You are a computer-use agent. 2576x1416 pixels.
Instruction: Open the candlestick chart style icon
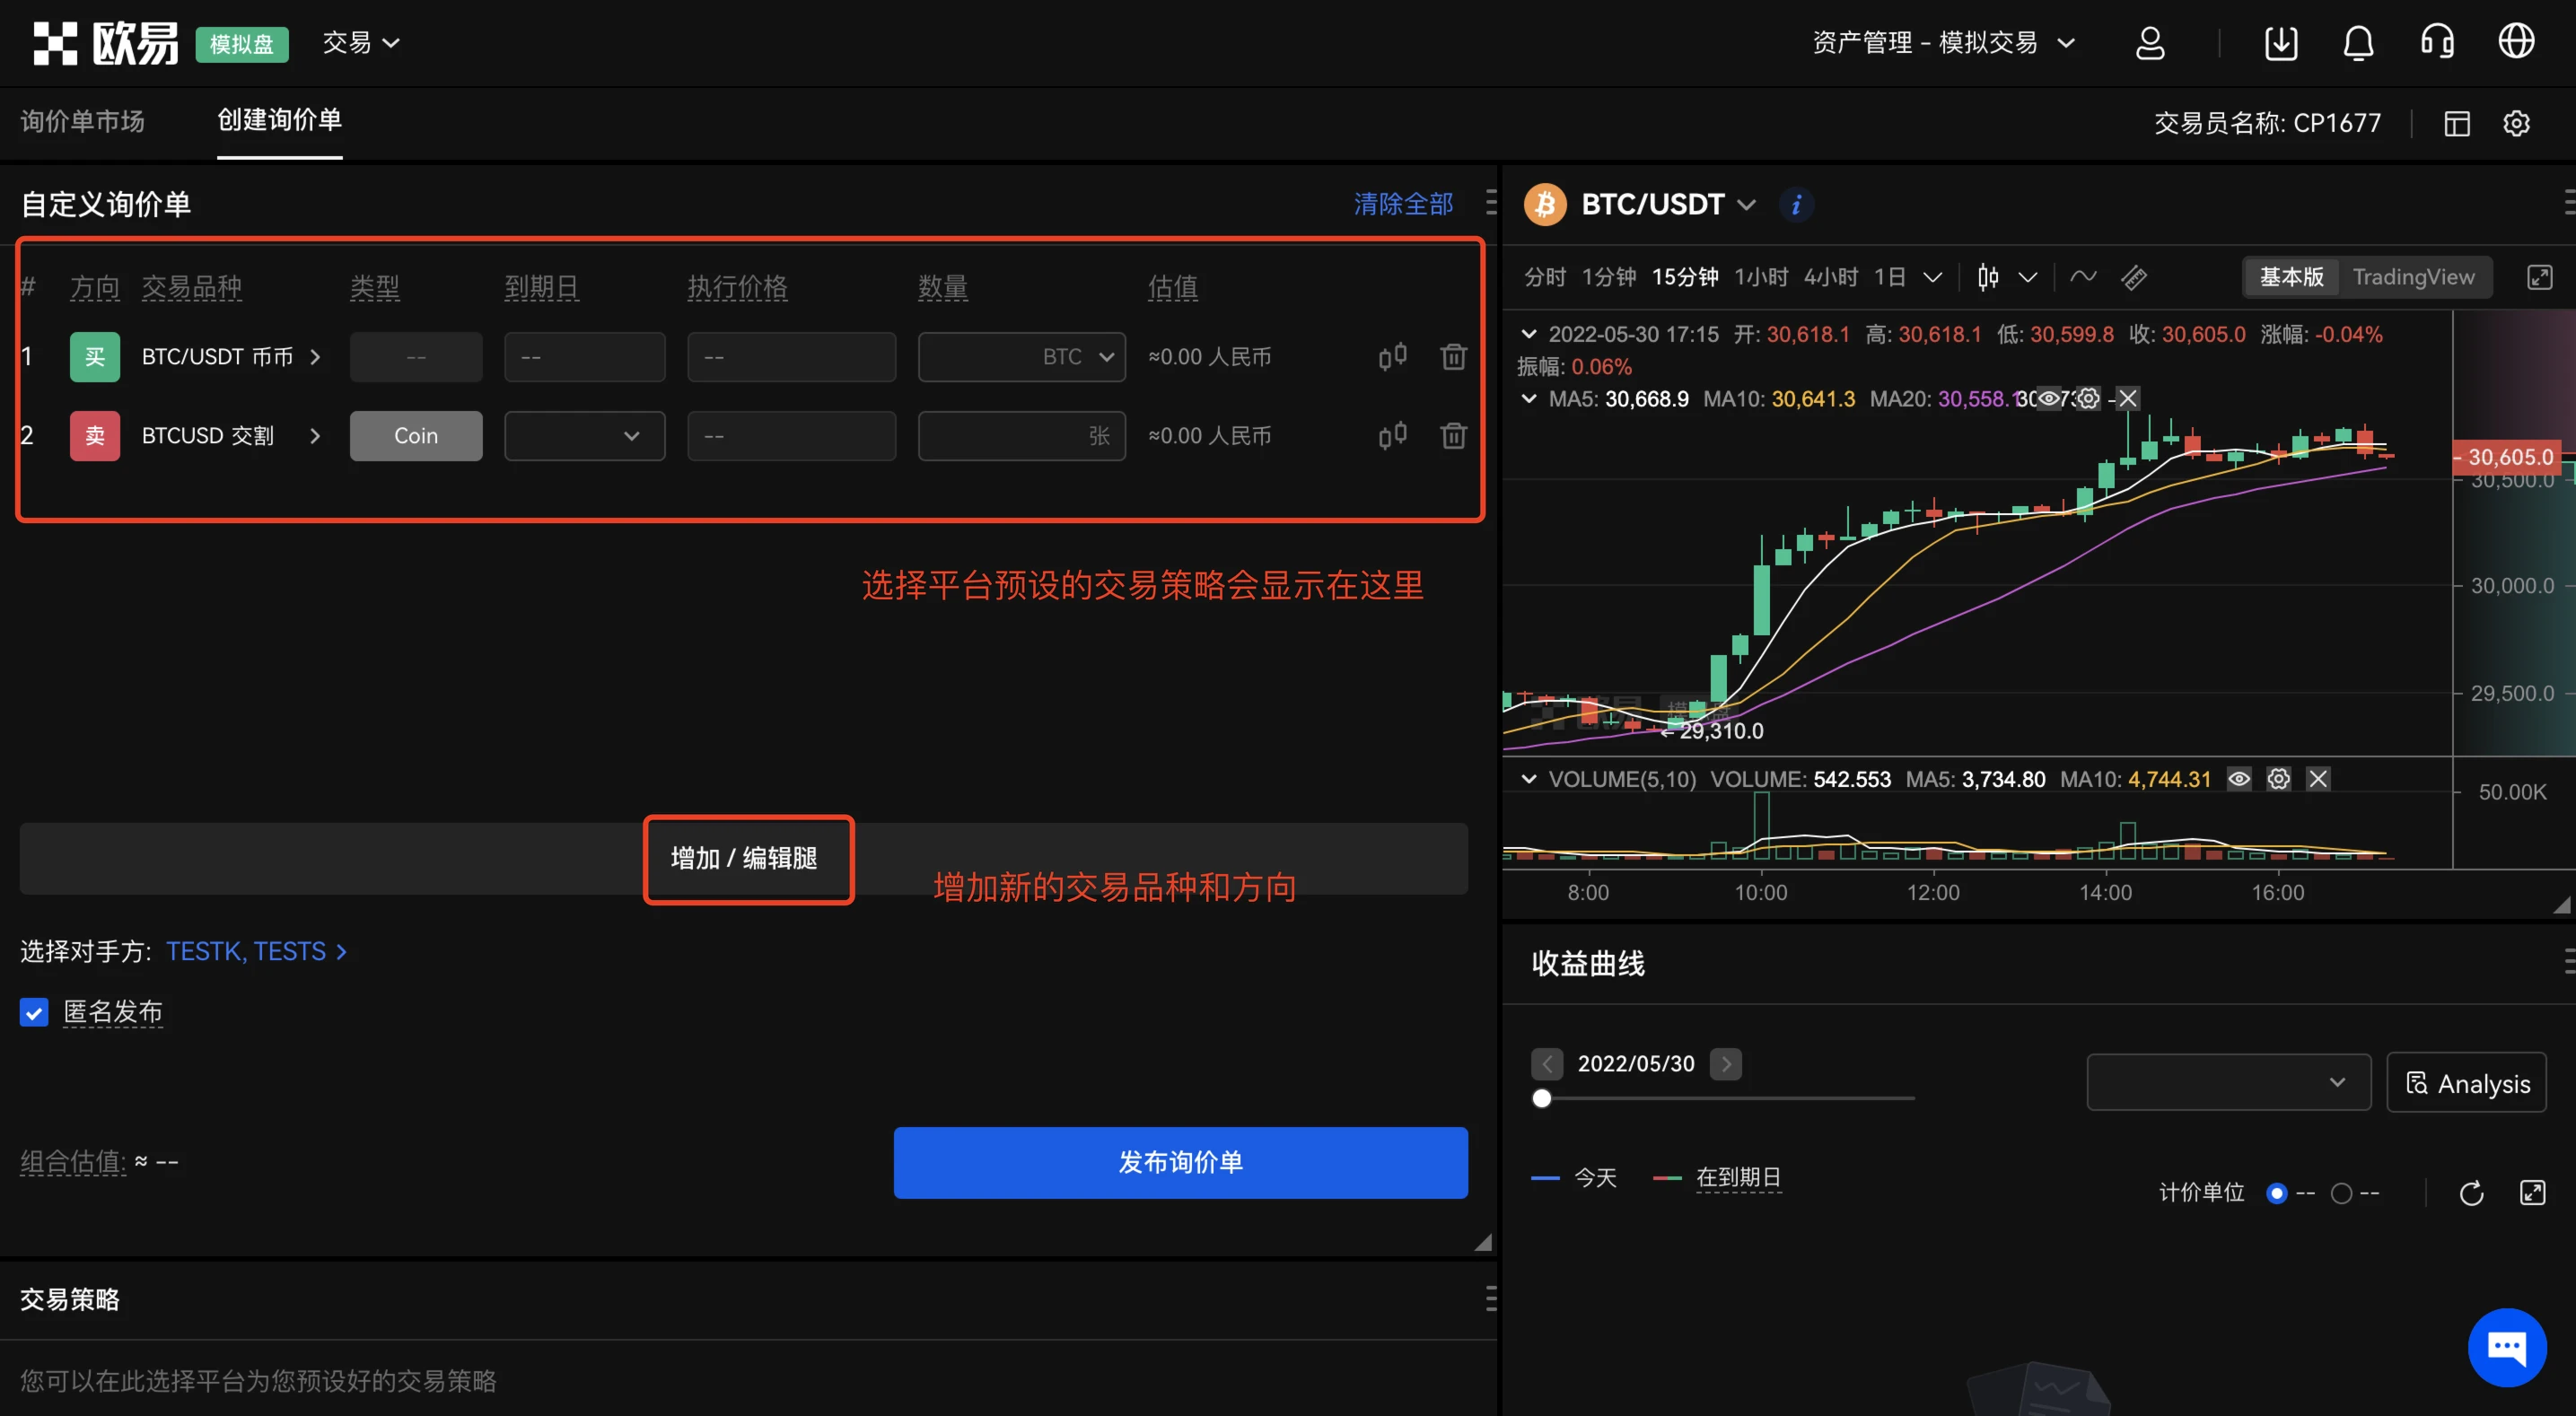pyautogui.click(x=1988, y=277)
